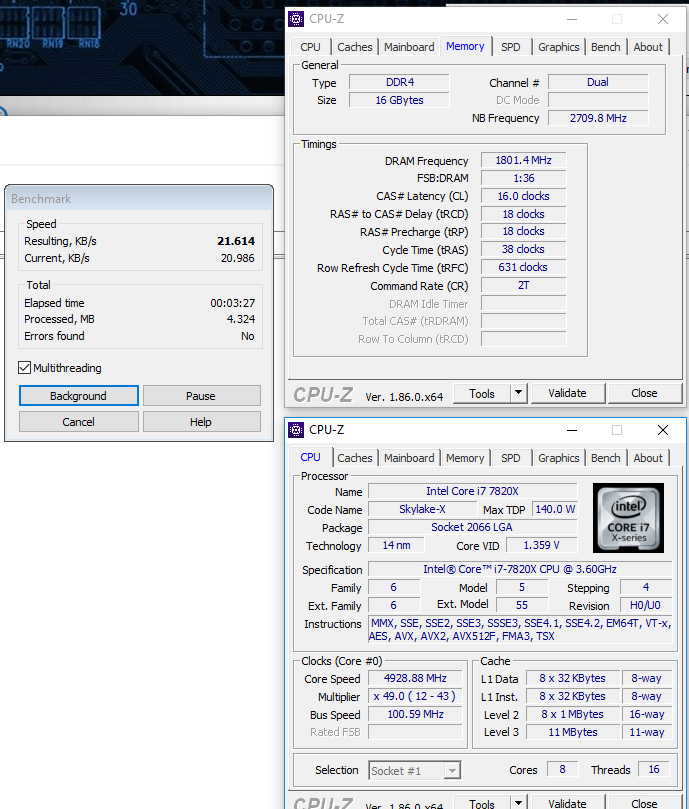The image size is (689, 809).
Task: Select Memory tab in upper CPU-Z window
Action: click(x=465, y=46)
